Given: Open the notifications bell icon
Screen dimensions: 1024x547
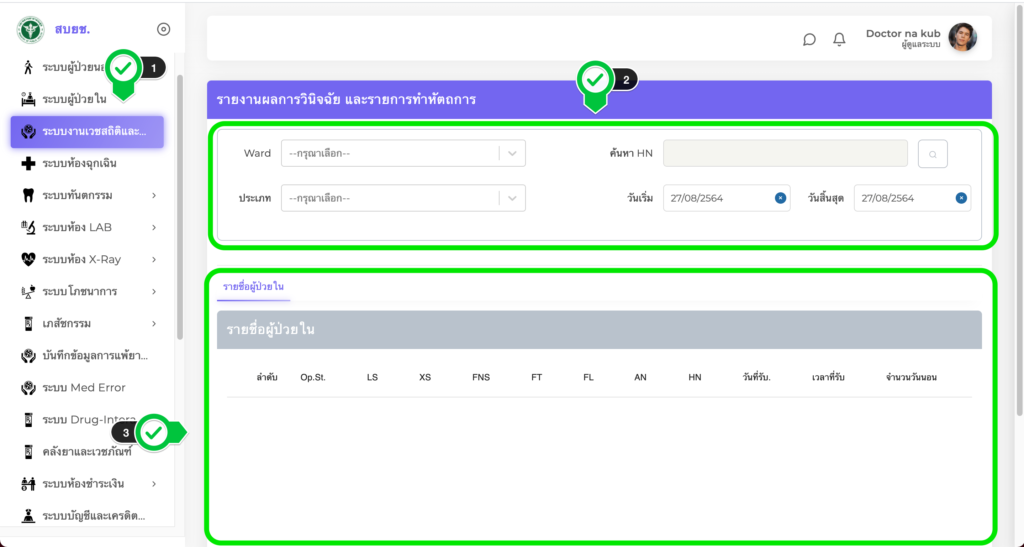Looking at the screenshot, I should (x=839, y=39).
